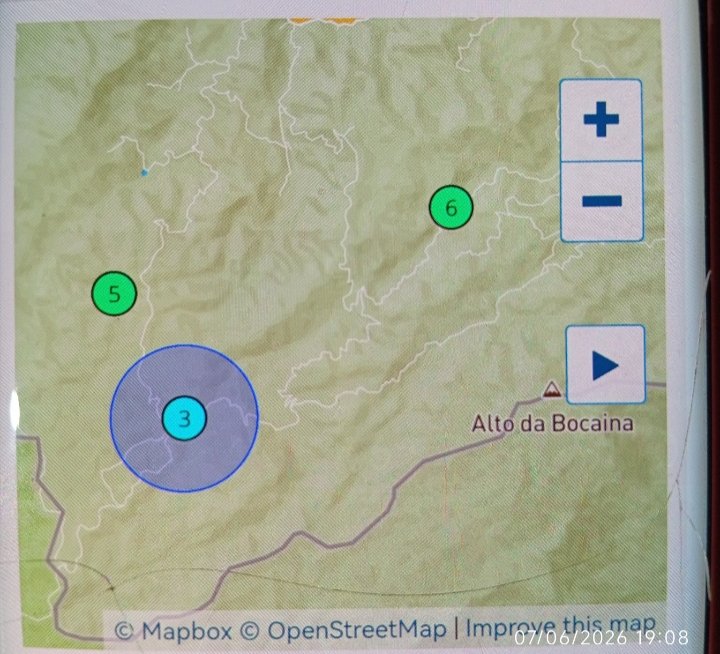Image resolution: width=720 pixels, height=654 pixels.
Task: Open the green cluster marker labeled 5
Action: [x=114, y=293]
